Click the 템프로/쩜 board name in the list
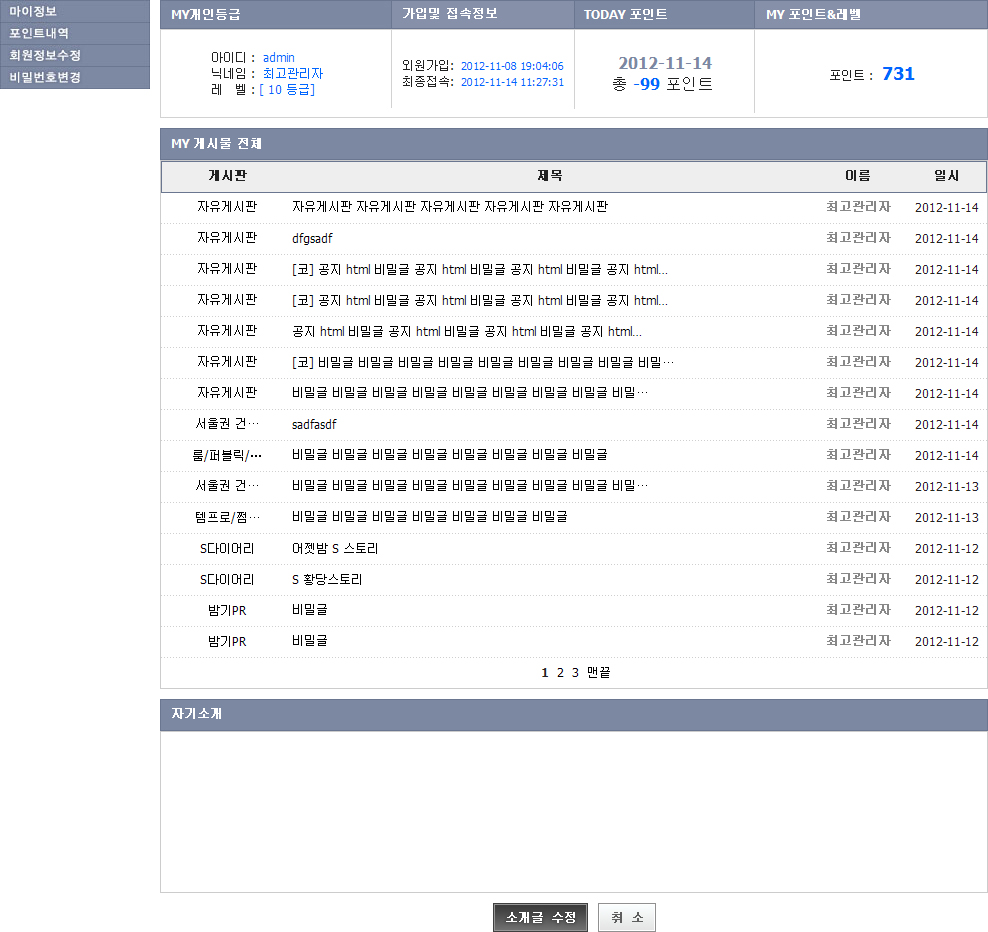 [x=227, y=518]
